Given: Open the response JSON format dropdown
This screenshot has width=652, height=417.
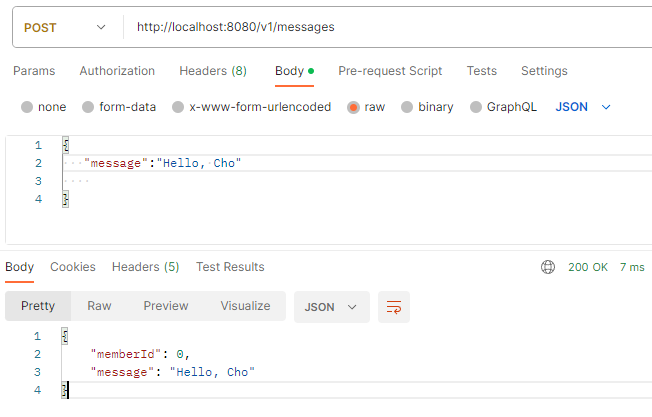Looking at the screenshot, I should [x=331, y=307].
